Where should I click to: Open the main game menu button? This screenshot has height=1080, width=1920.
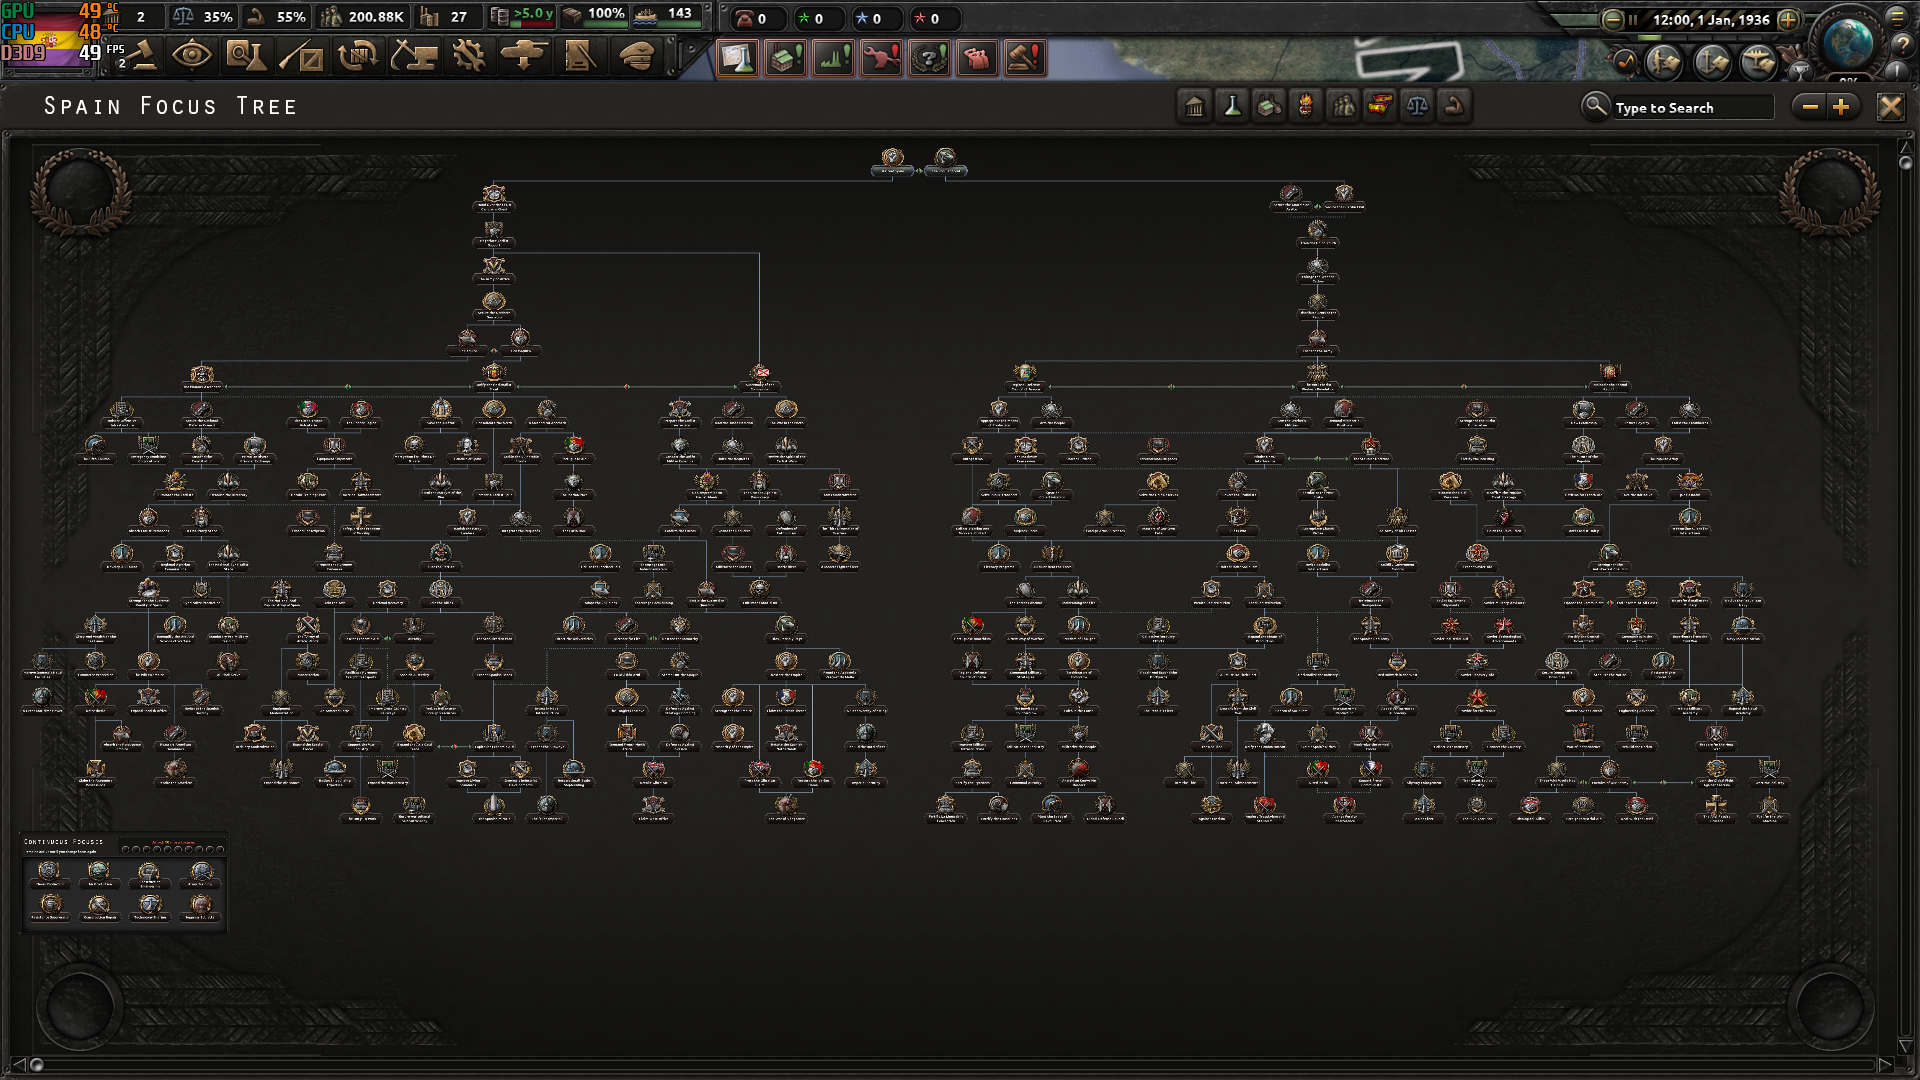[x=1897, y=17]
